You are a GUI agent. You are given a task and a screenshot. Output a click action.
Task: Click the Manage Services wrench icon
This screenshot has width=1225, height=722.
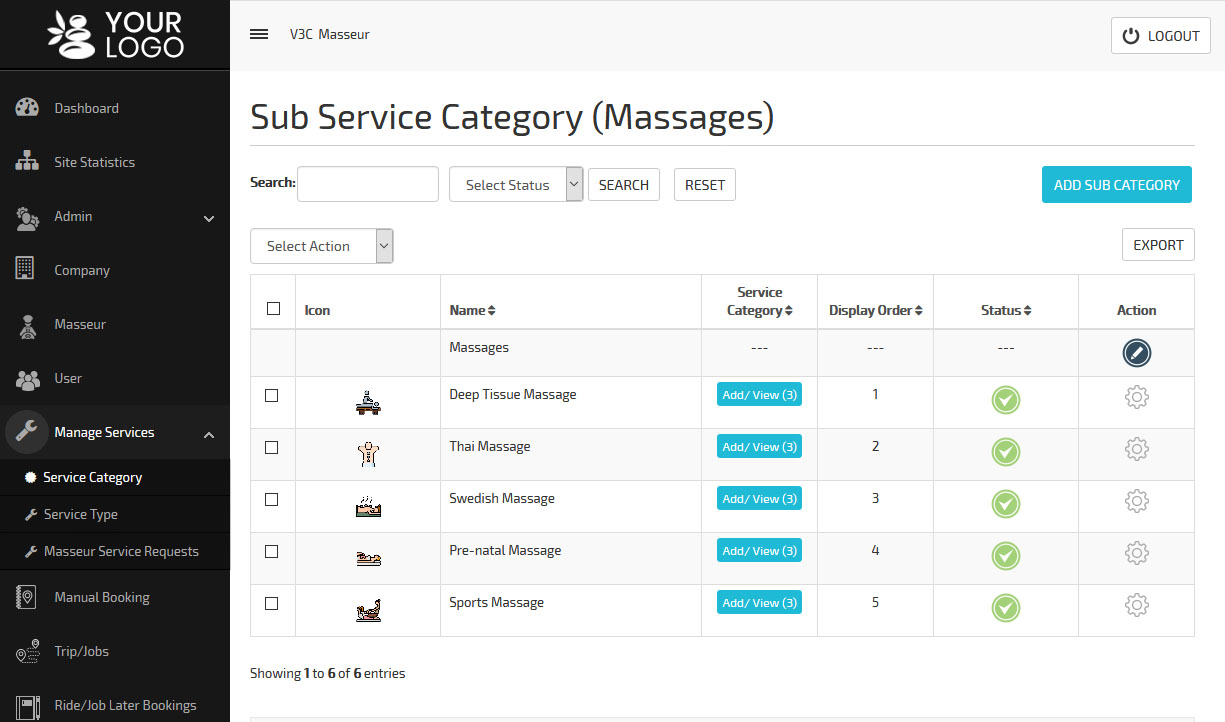26,432
